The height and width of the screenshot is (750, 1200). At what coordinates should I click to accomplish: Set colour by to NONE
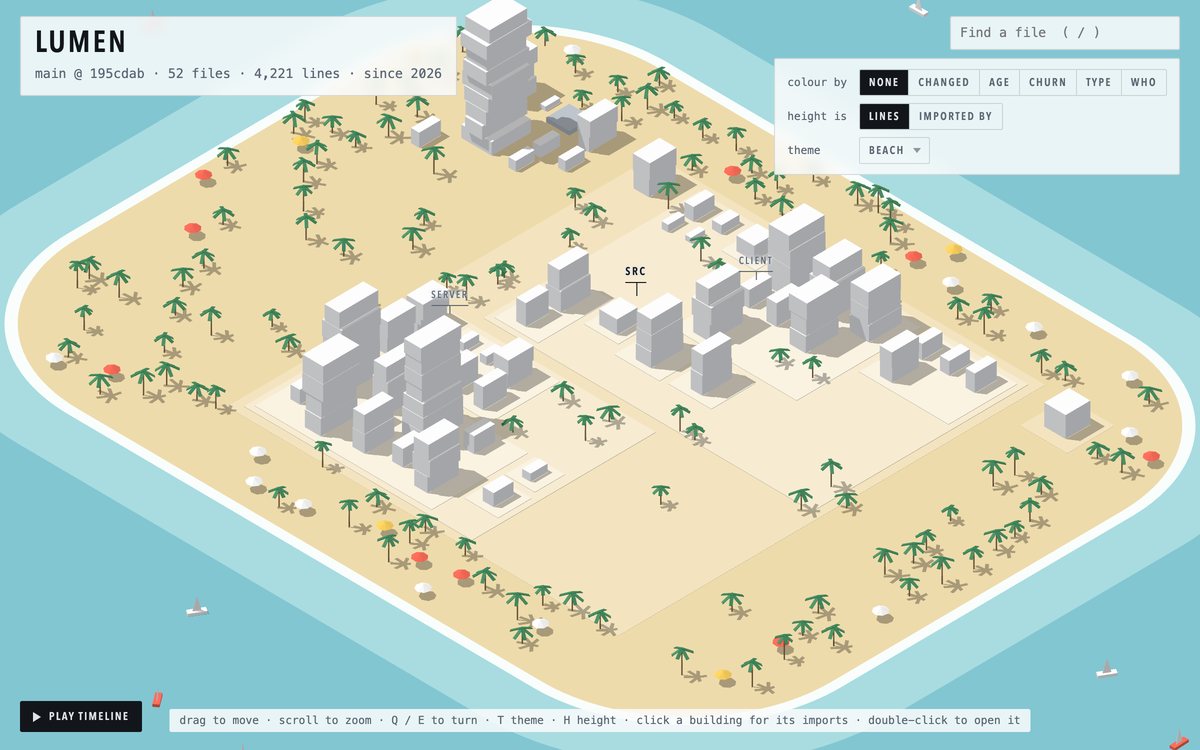pyautogui.click(x=884, y=82)
